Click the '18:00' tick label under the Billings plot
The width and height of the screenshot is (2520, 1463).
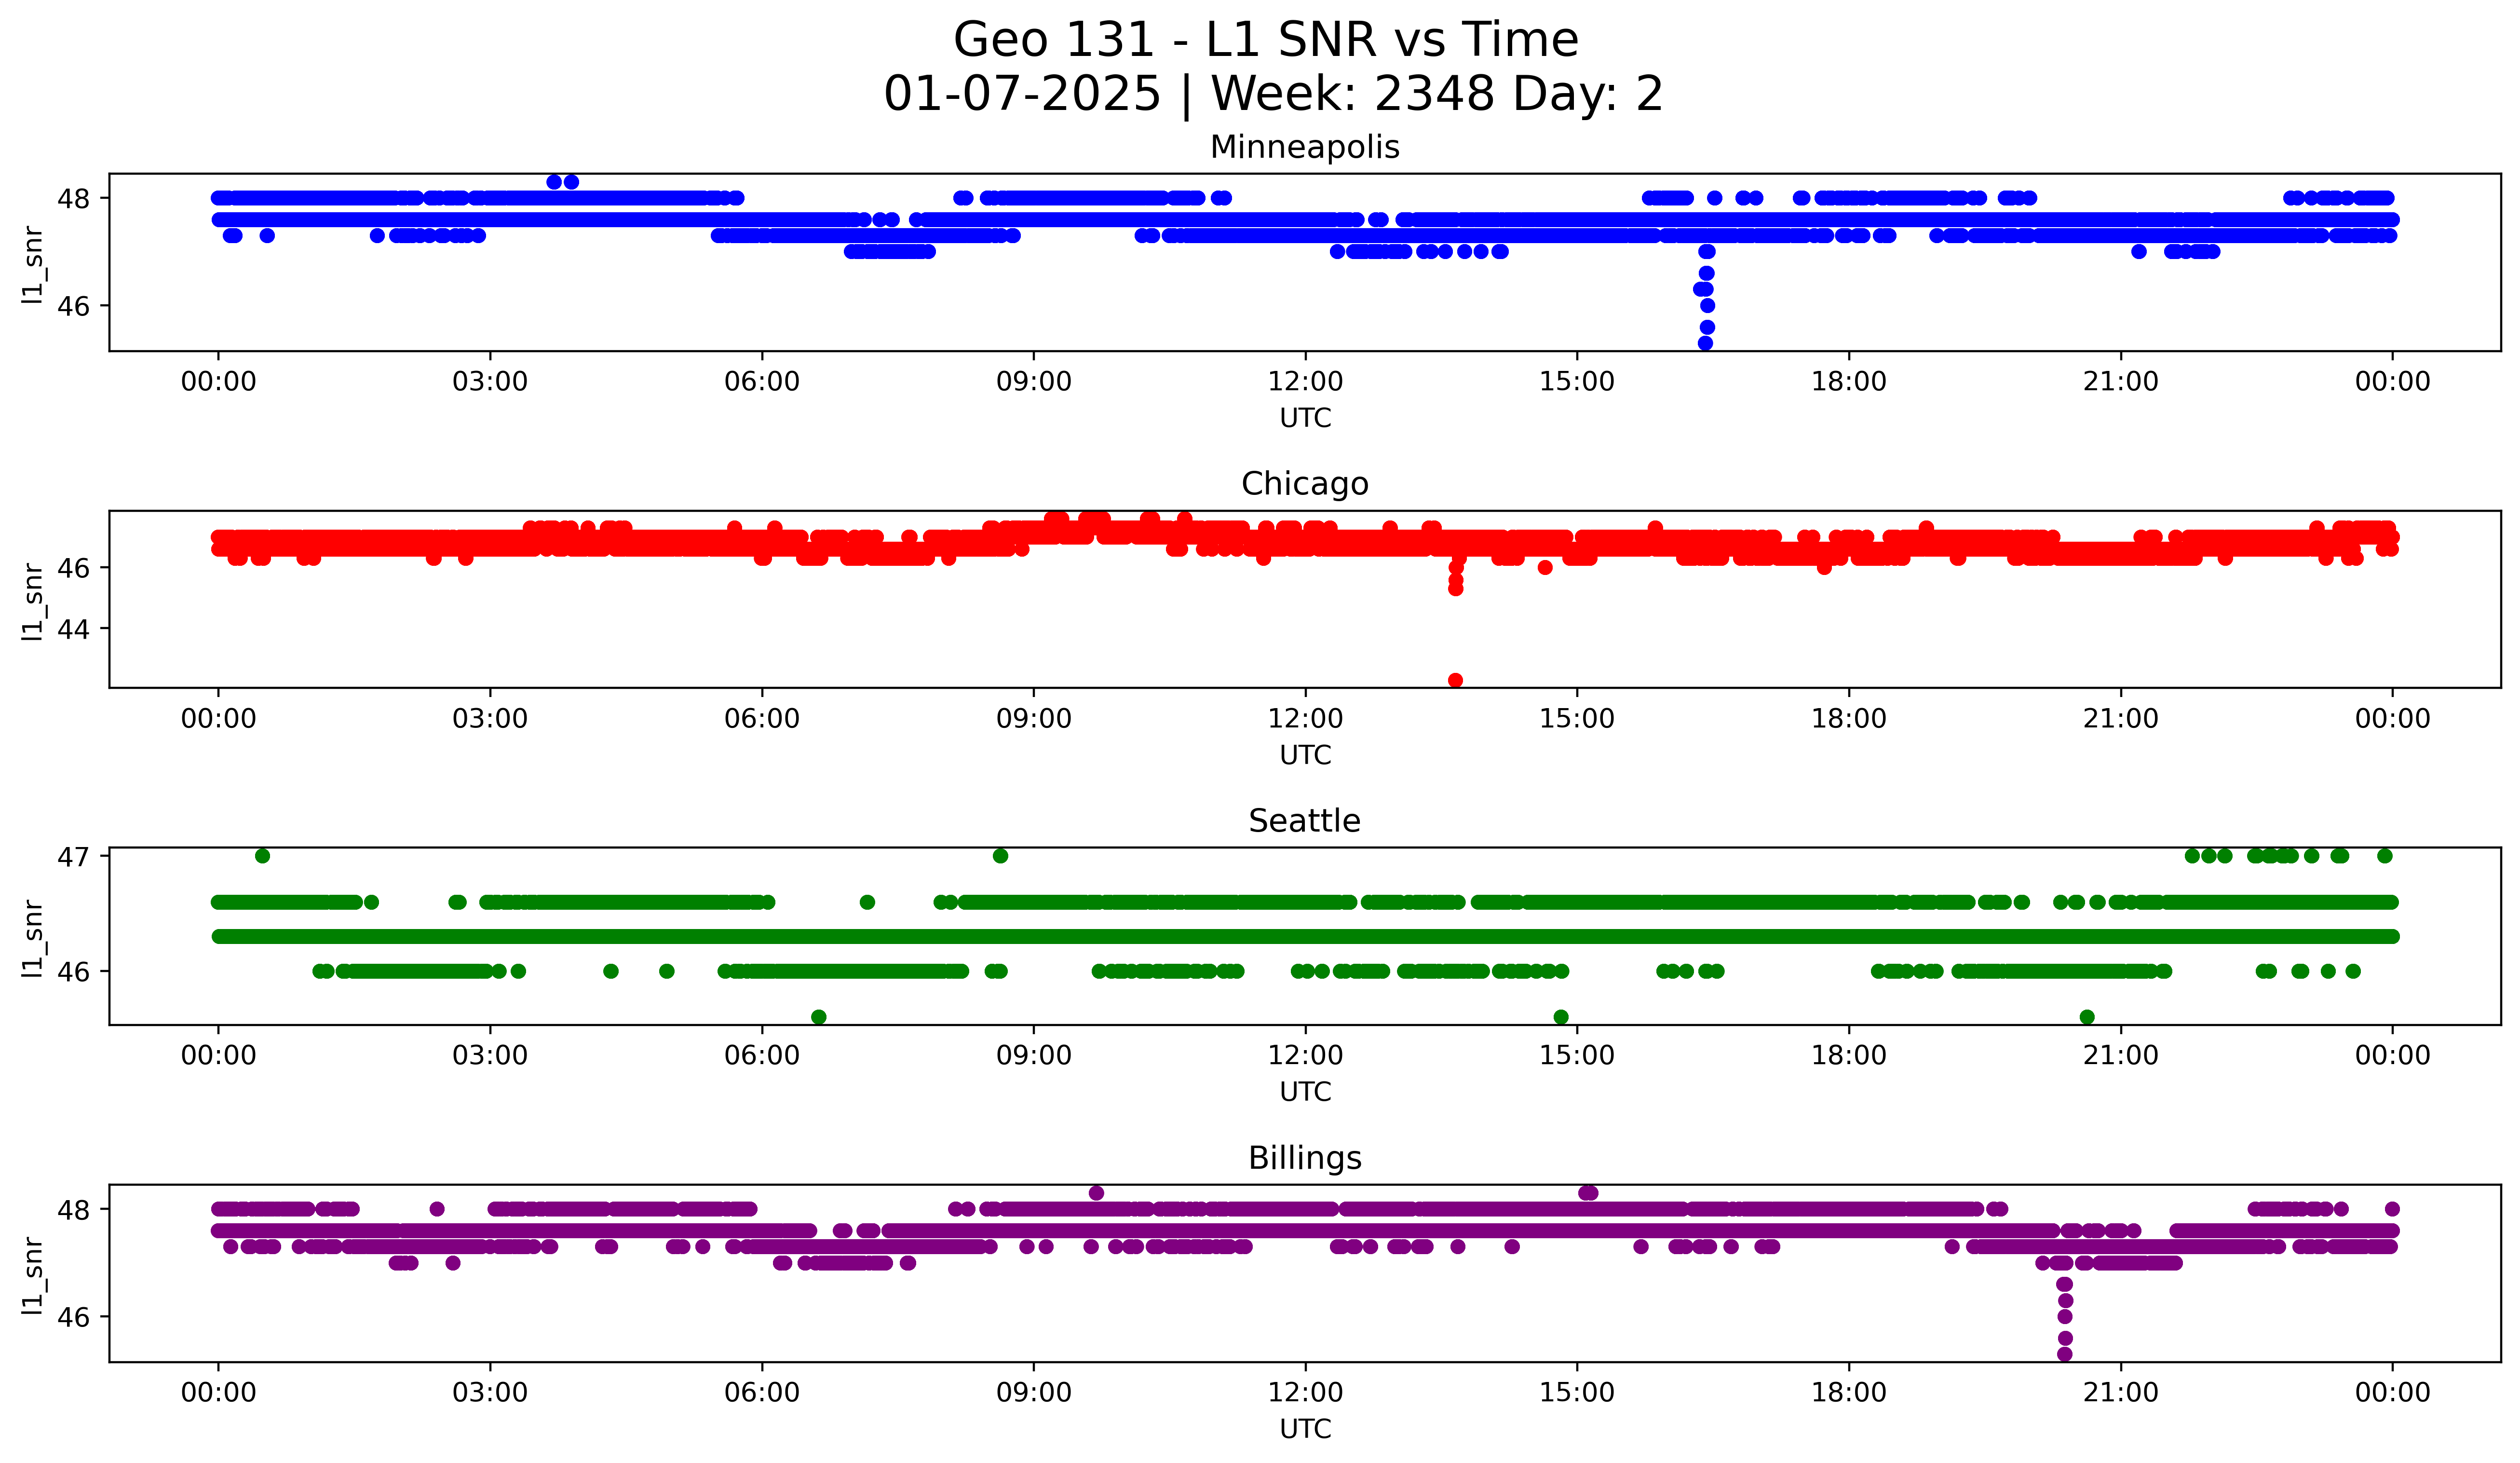click(1848, 1393)
